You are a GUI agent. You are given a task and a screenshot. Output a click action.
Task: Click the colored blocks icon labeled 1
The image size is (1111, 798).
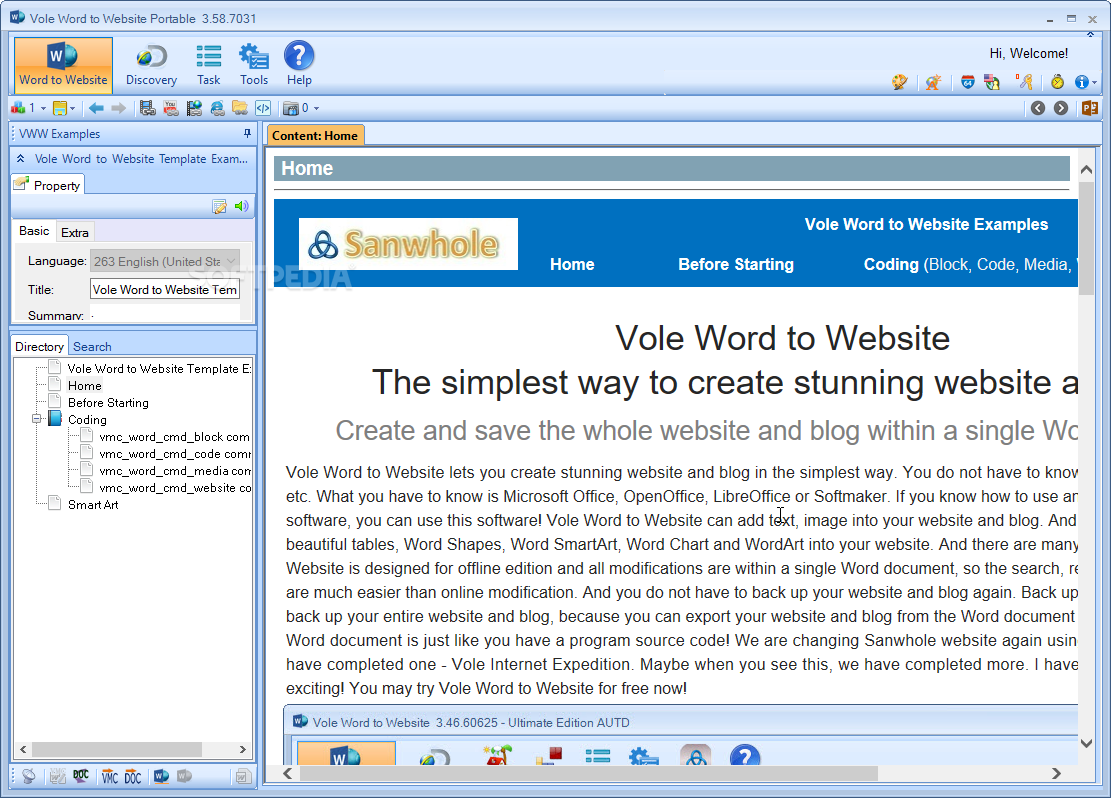19,108
